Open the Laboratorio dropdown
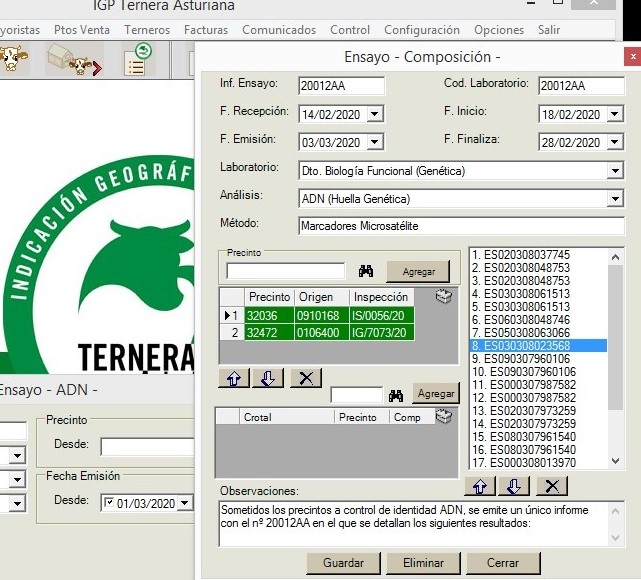Viewport: 641px width, 580px height. tap(615, 171)
